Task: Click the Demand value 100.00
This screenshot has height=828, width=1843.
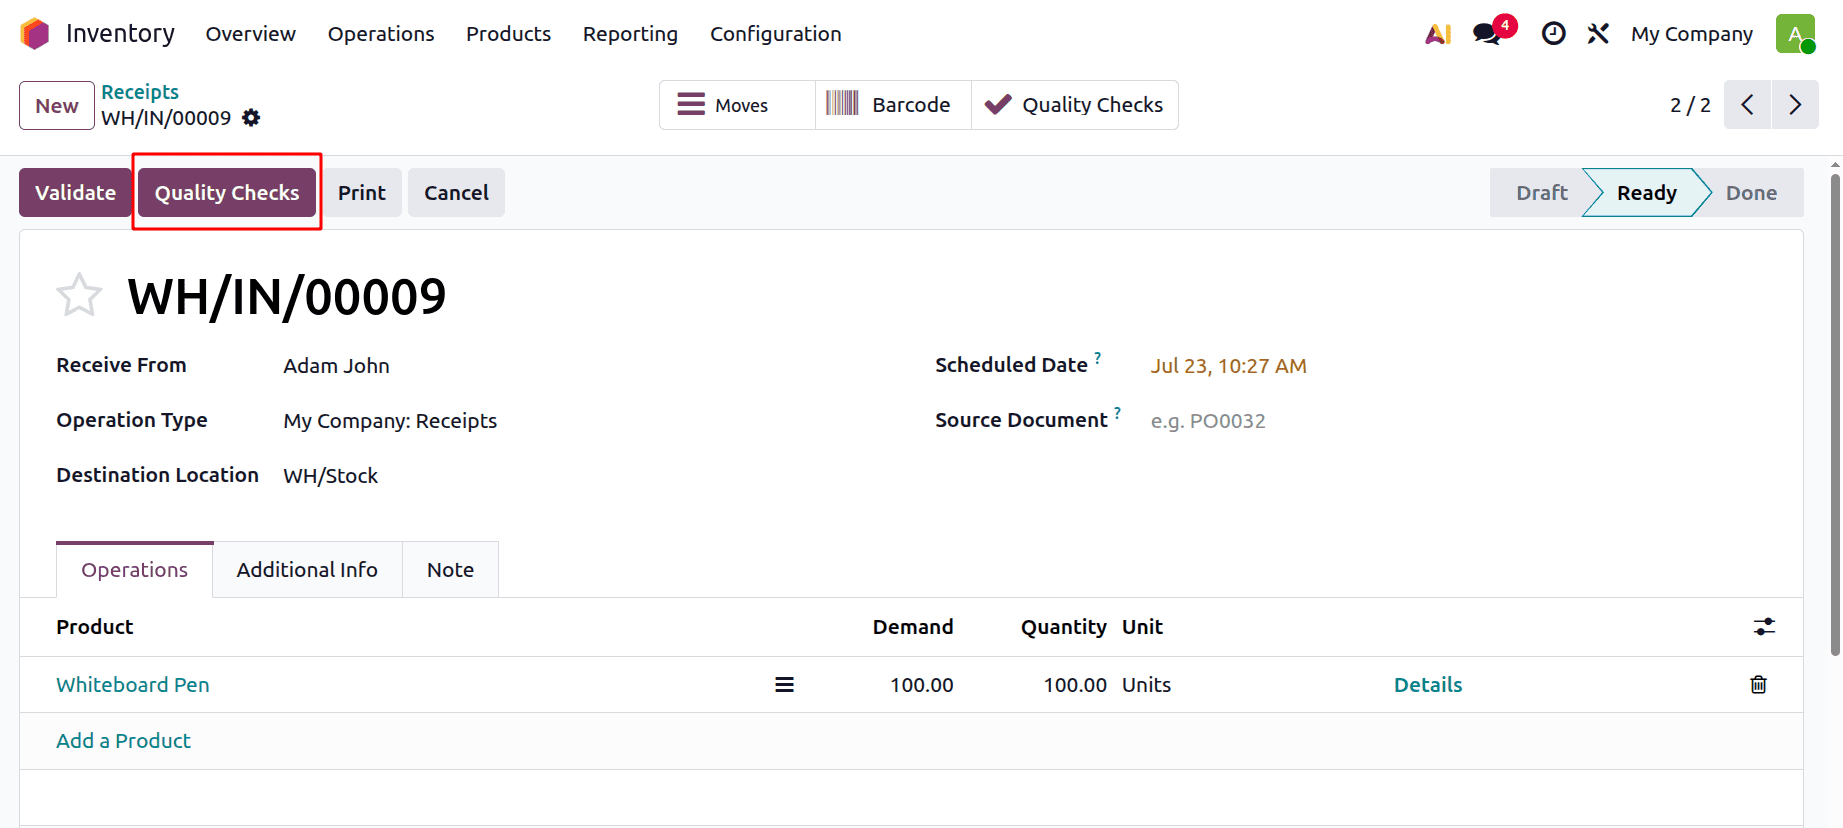Action: click(x=921, y=685)
